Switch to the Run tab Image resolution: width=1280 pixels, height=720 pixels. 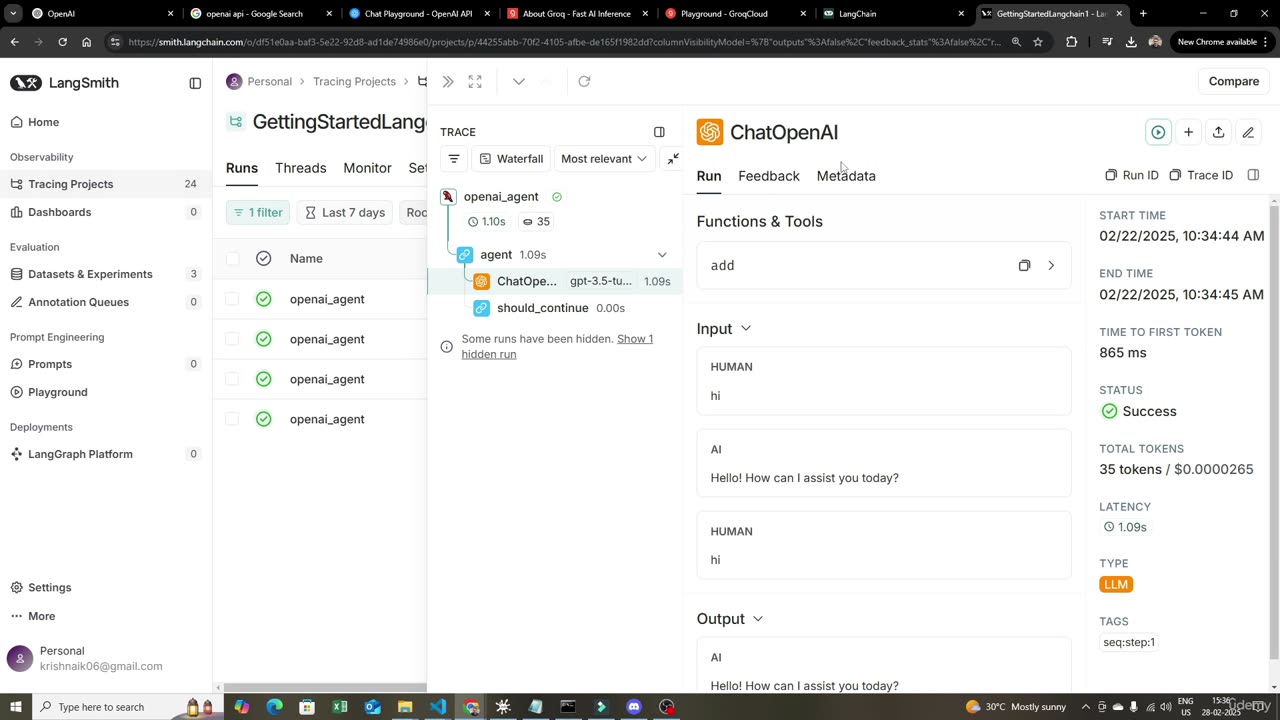point(709,176)
